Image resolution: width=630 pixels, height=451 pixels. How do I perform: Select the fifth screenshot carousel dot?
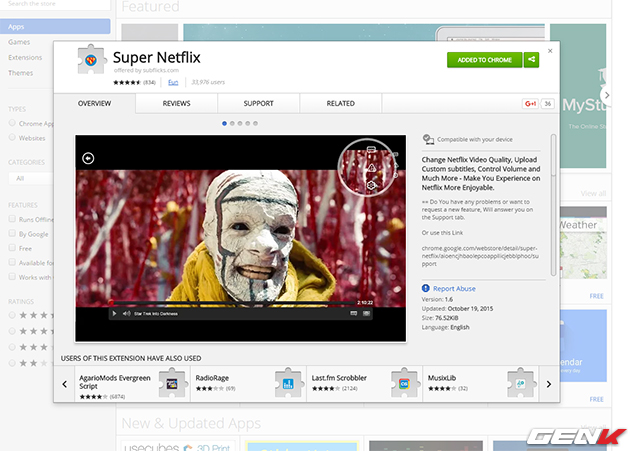tap(256, 123)
